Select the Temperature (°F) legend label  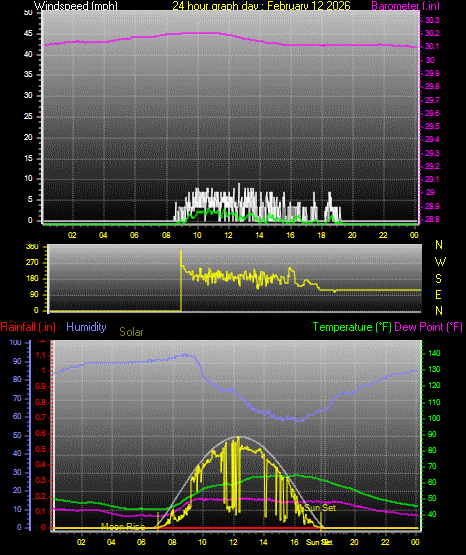point(352,327)
